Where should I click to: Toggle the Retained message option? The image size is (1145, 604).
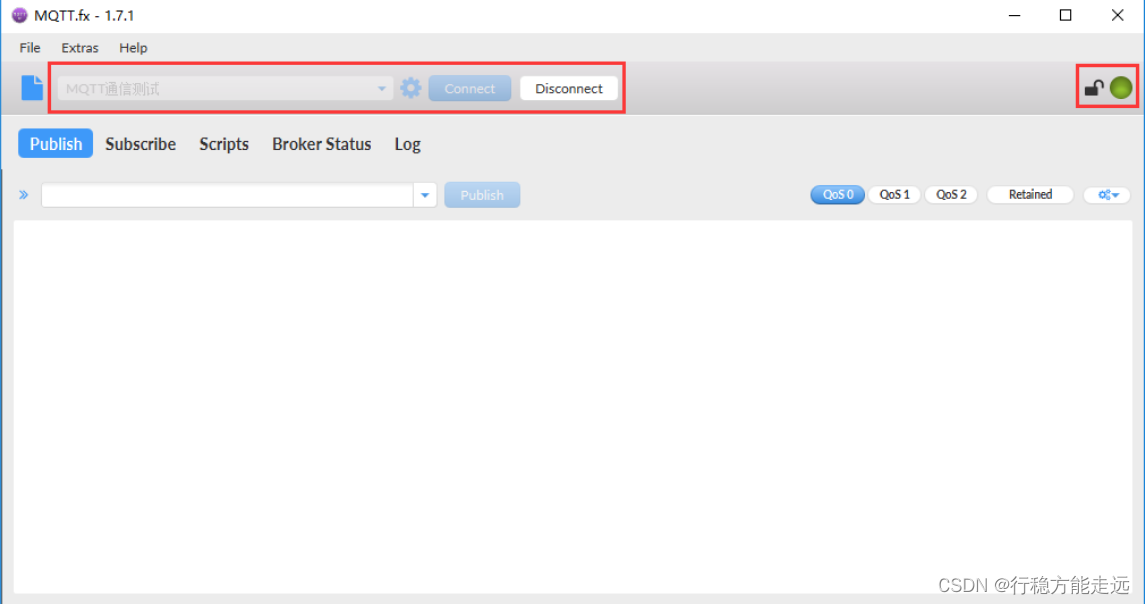pos(1030,195)
